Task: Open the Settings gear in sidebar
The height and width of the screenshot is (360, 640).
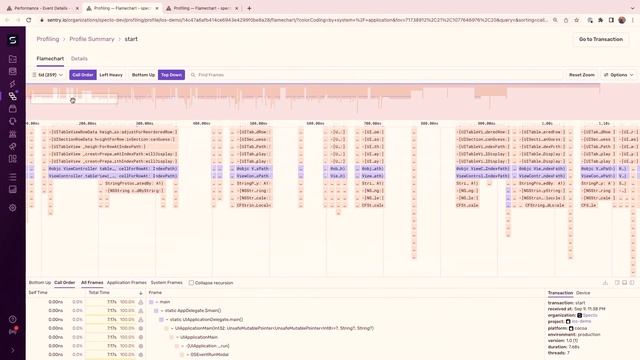Action: click(x=13, y=208)
